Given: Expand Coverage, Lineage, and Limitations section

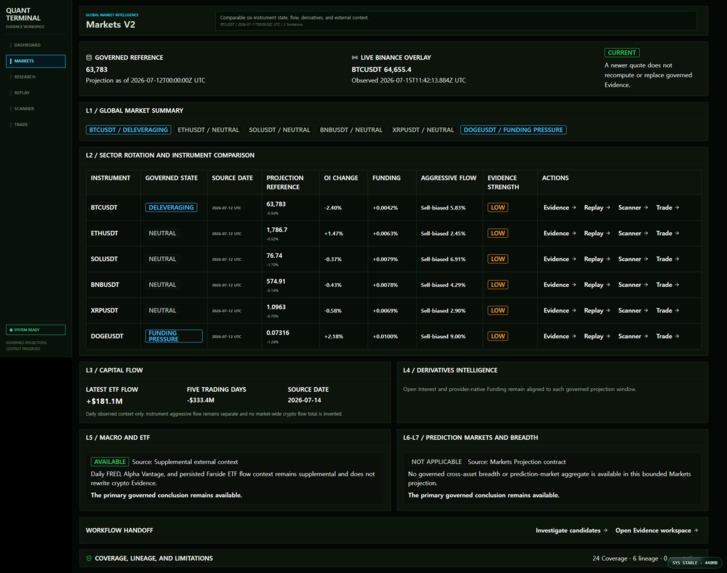Looking at the screenshot, I should point(393,559).
